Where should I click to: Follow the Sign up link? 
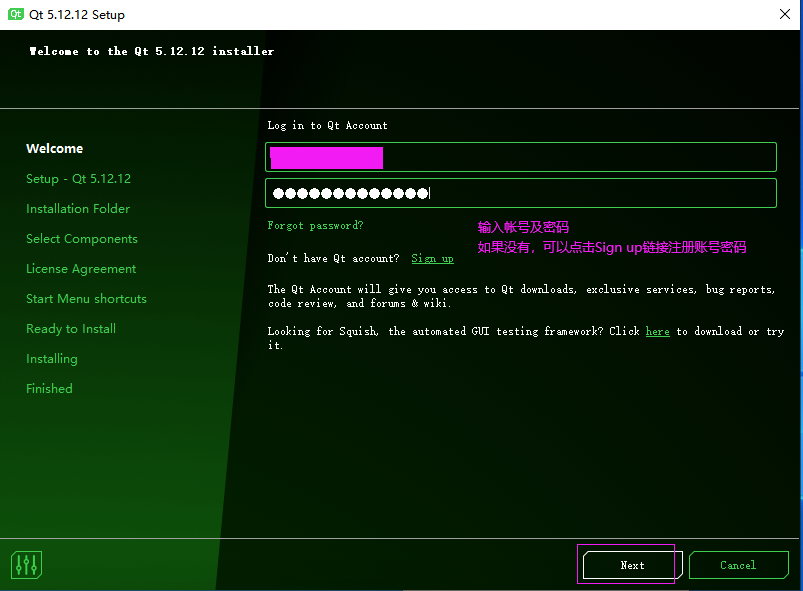click(x=433, y=258)
